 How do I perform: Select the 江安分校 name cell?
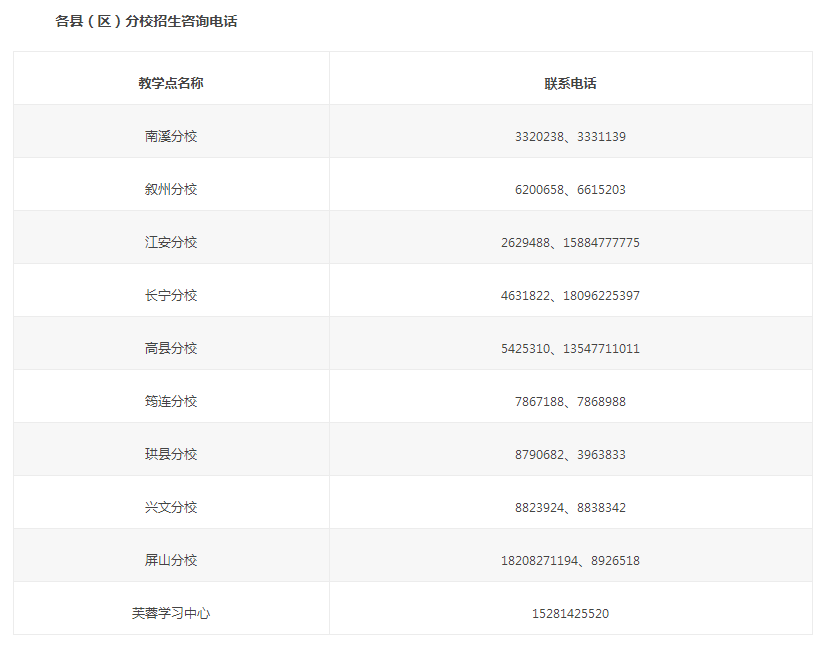click(171, 242)
